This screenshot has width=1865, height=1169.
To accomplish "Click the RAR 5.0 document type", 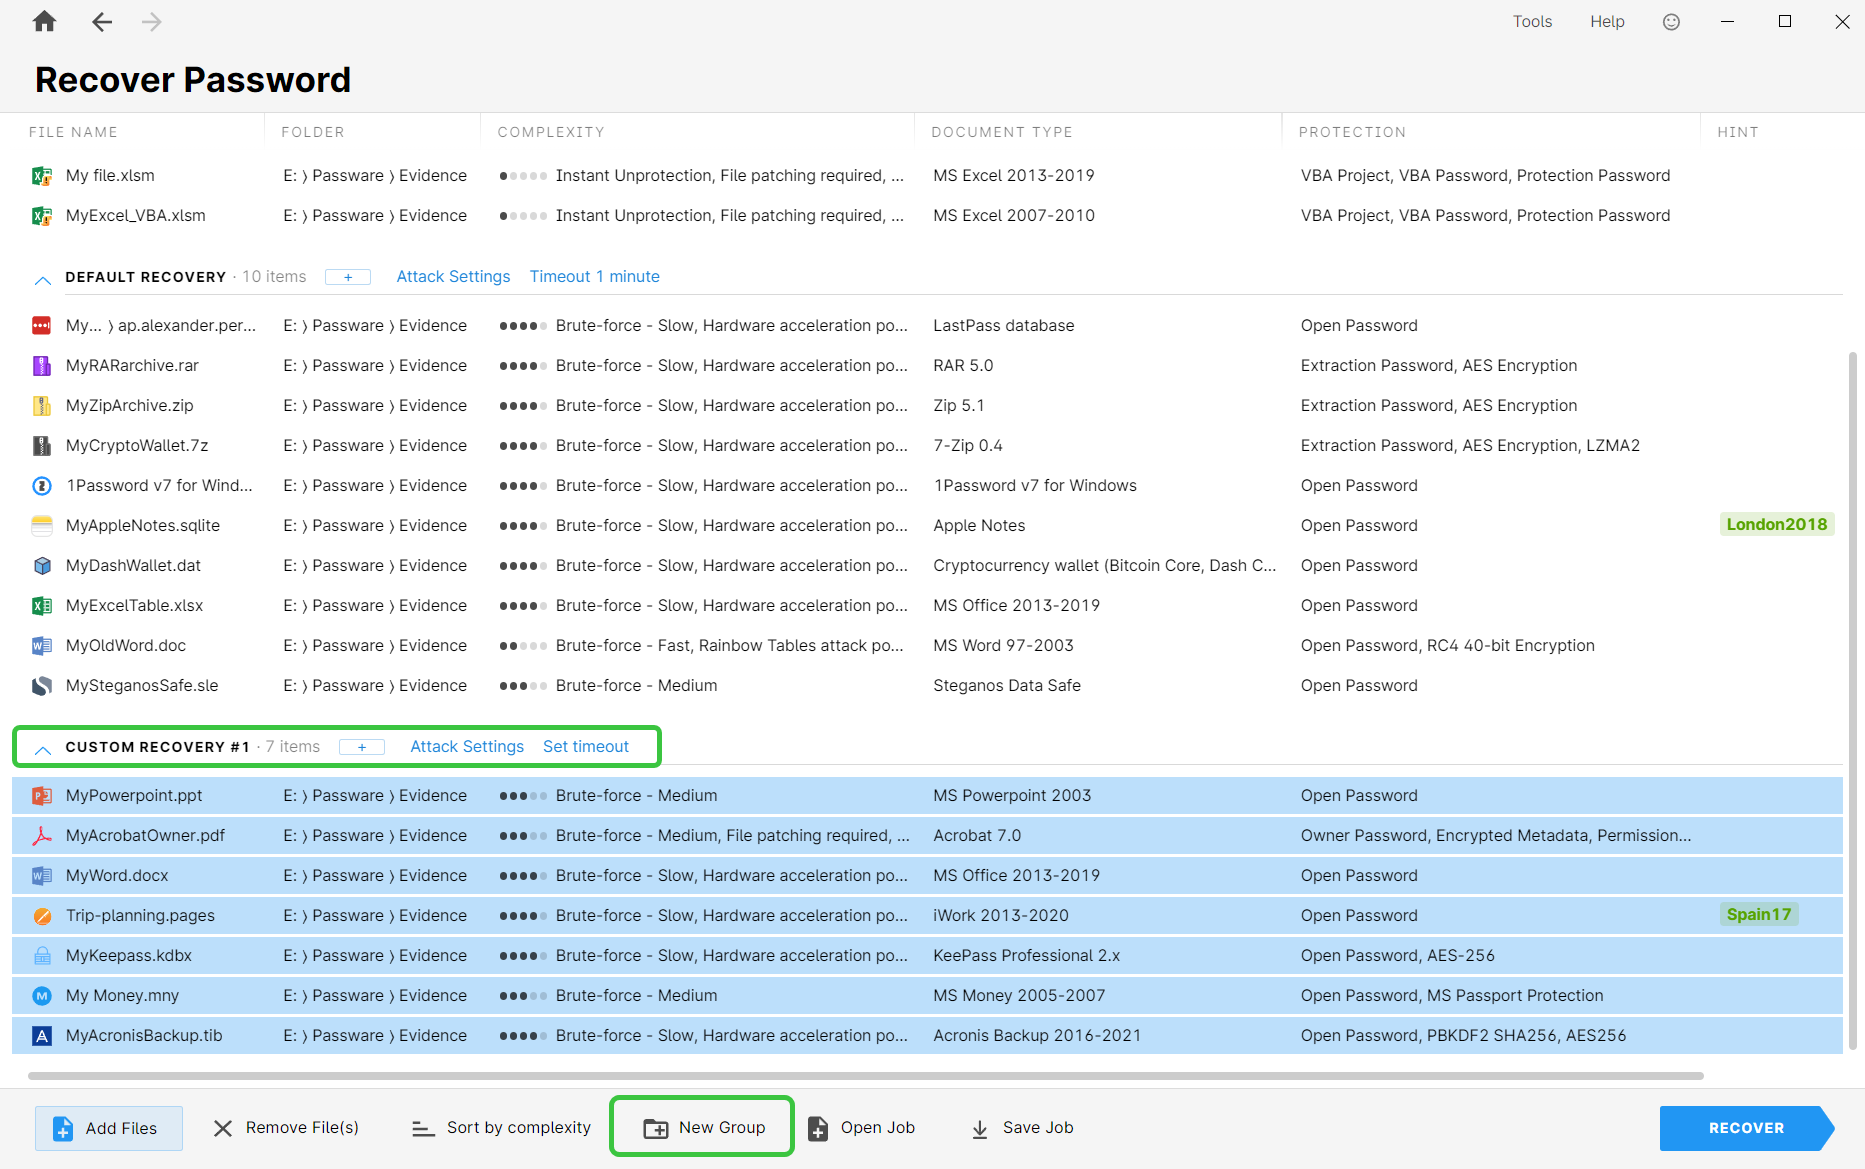I will [x=963, y=366].
